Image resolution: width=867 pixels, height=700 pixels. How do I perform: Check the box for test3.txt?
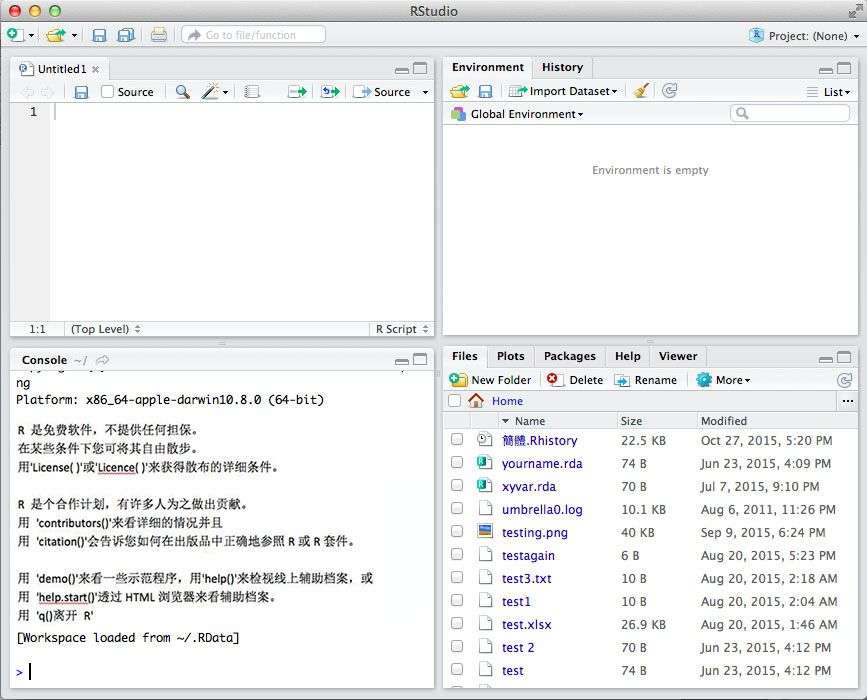click(x=457, y=577)
